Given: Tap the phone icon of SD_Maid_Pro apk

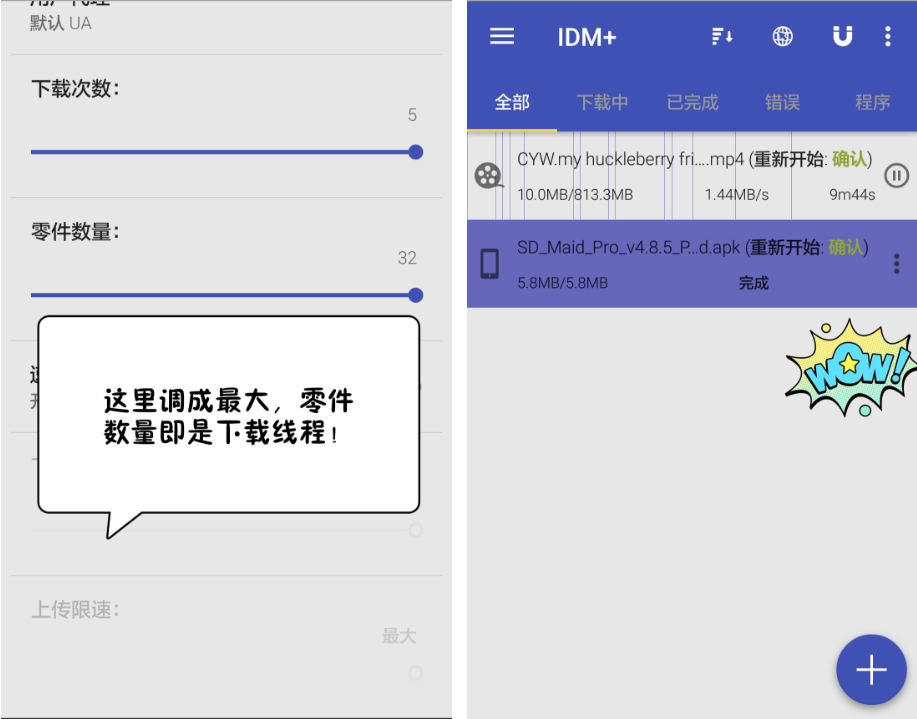Looking at the screenshot, I should click(489, 264).
